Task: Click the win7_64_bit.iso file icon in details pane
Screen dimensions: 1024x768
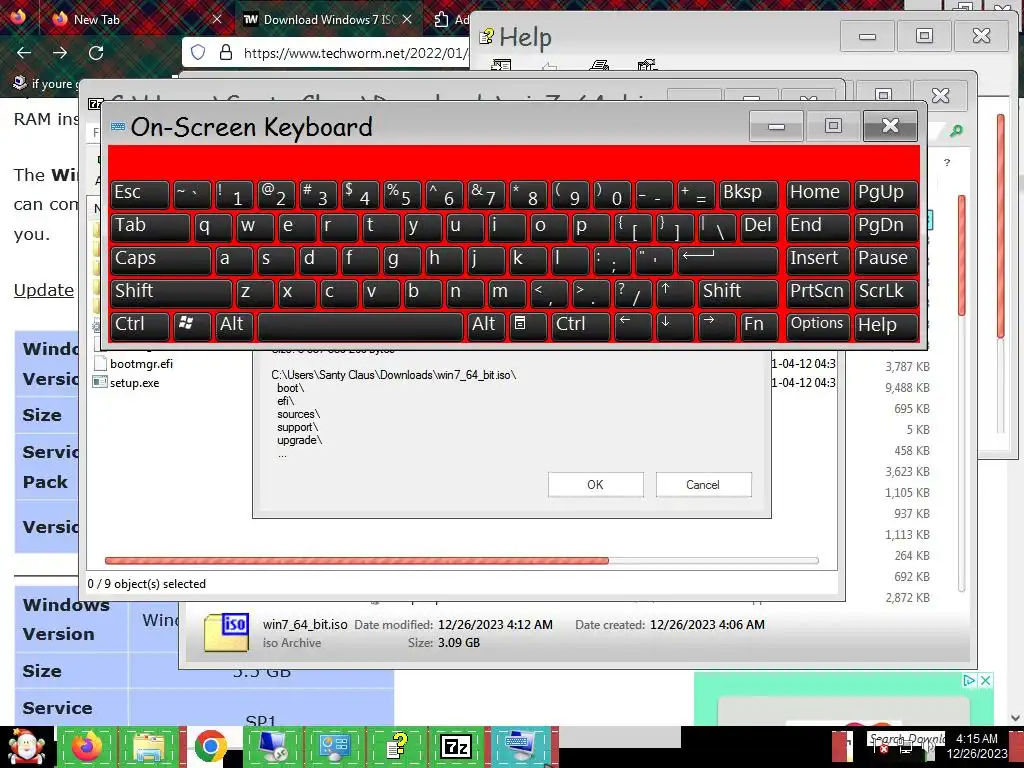Action: pos(226,632)
